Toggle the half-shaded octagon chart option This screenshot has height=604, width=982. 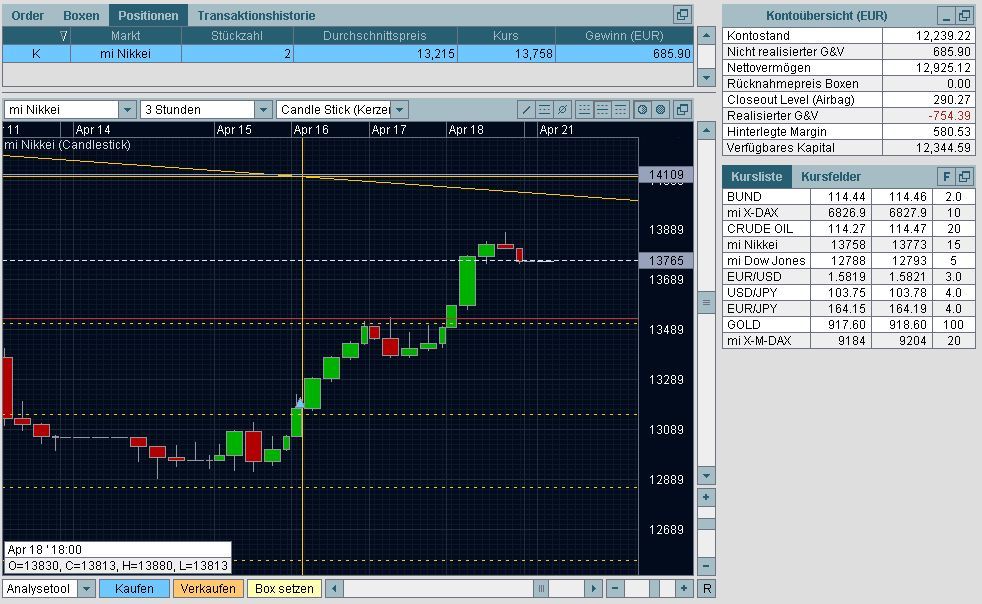click(x=642, y=110)
